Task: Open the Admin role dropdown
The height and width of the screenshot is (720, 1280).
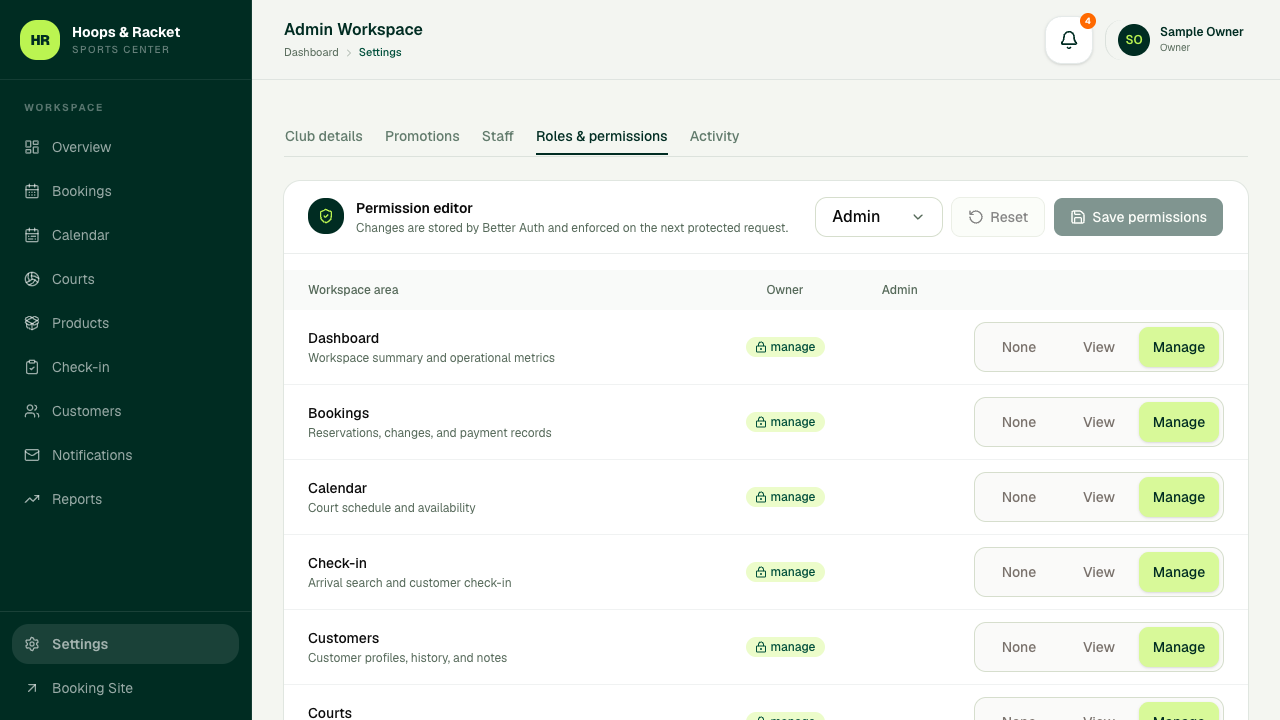Action: [879, 217]
